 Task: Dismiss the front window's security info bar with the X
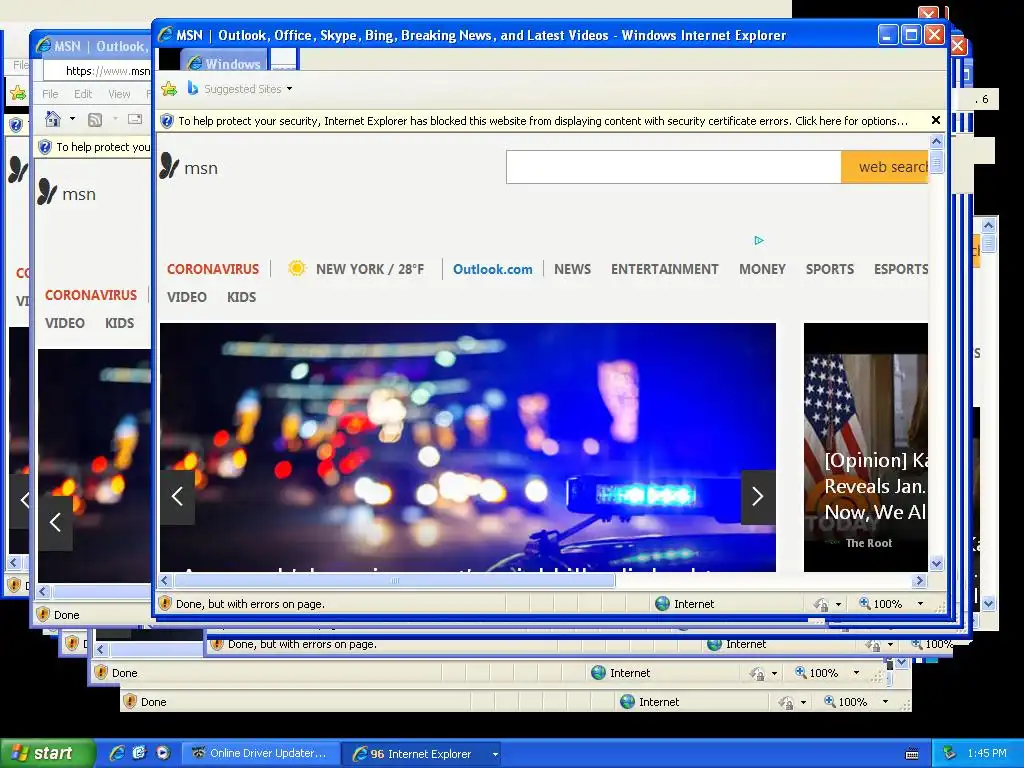click(935, 120)
